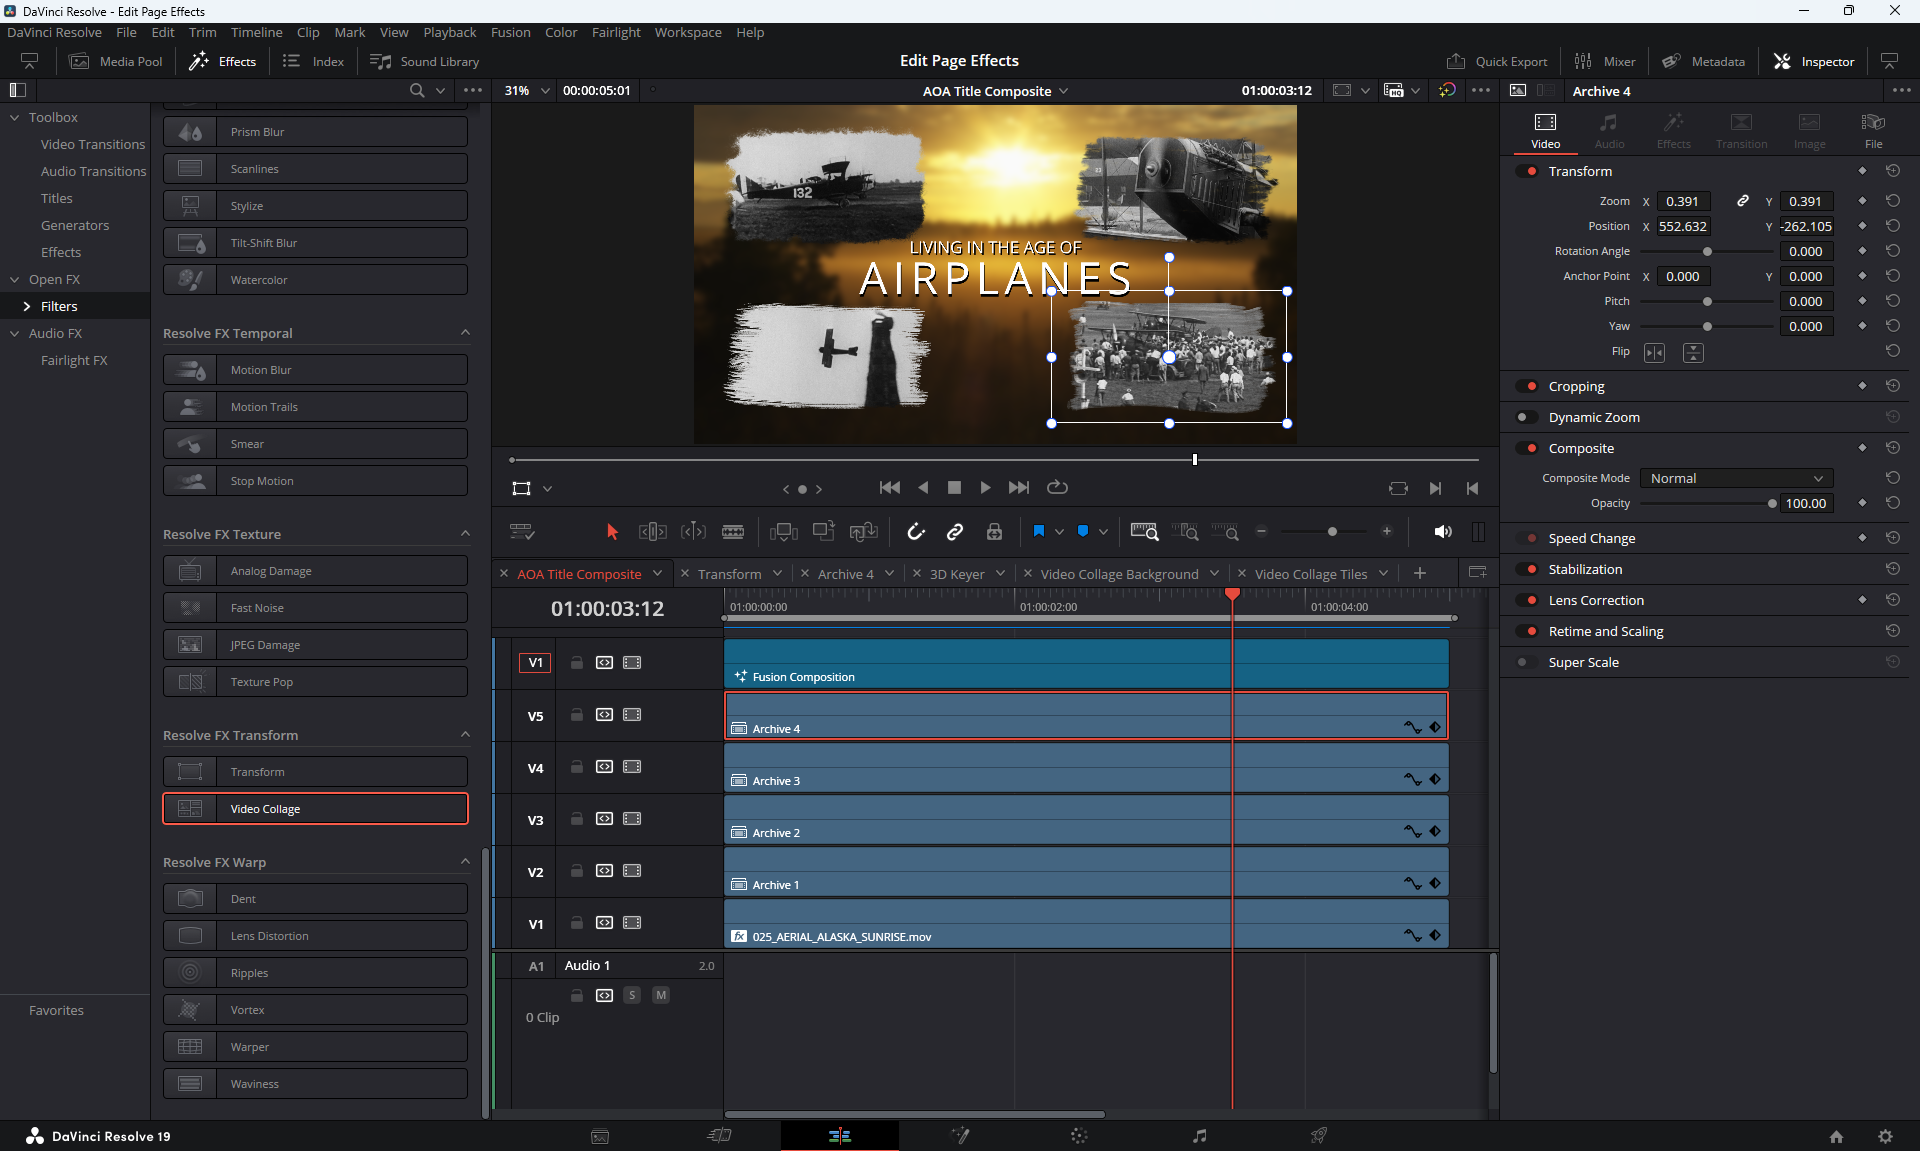Viewport: 1920px width, 1151px height.
Task: Open the Sound Library panel
Action: (425, 61)
